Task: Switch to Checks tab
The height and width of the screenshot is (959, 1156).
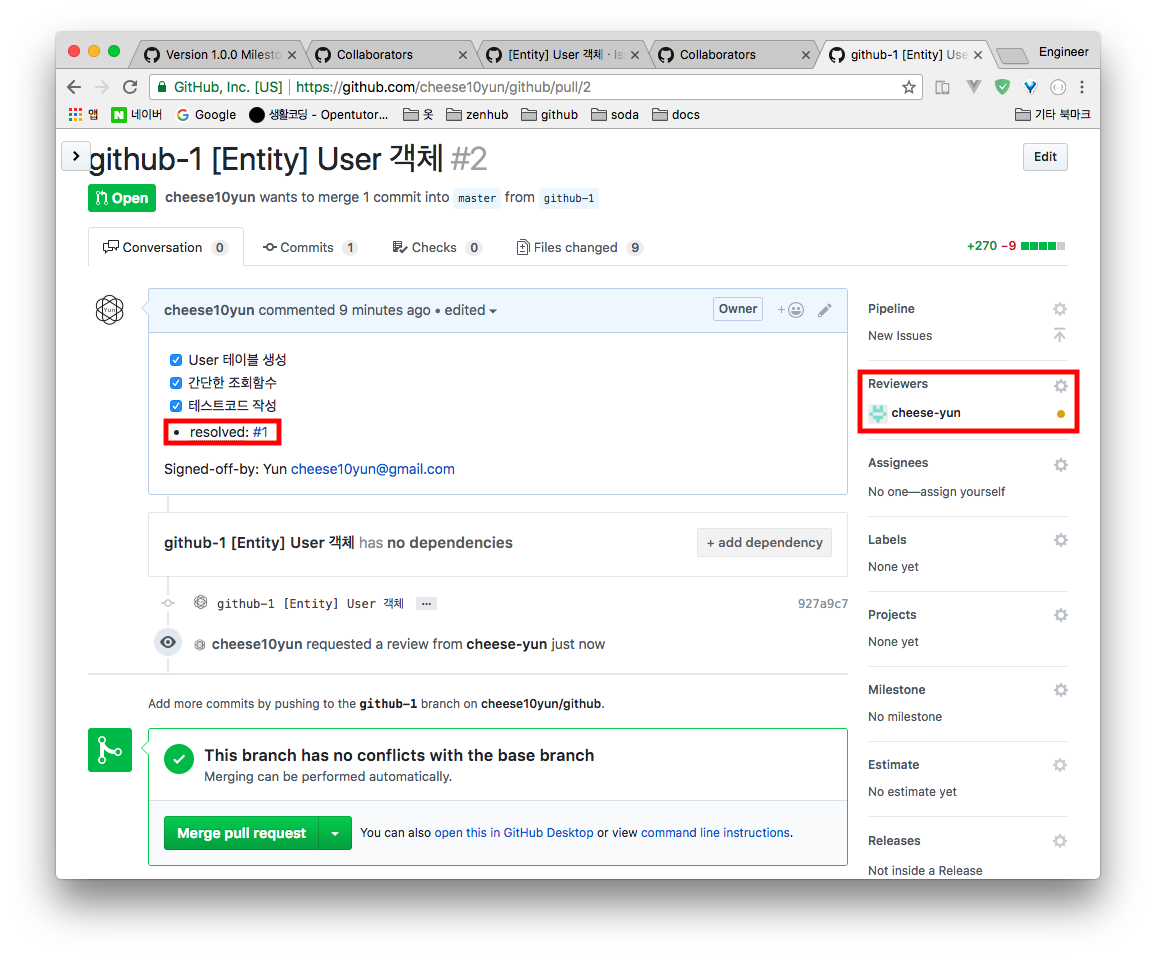Action: pyautogui.click(x=436, y=248)
